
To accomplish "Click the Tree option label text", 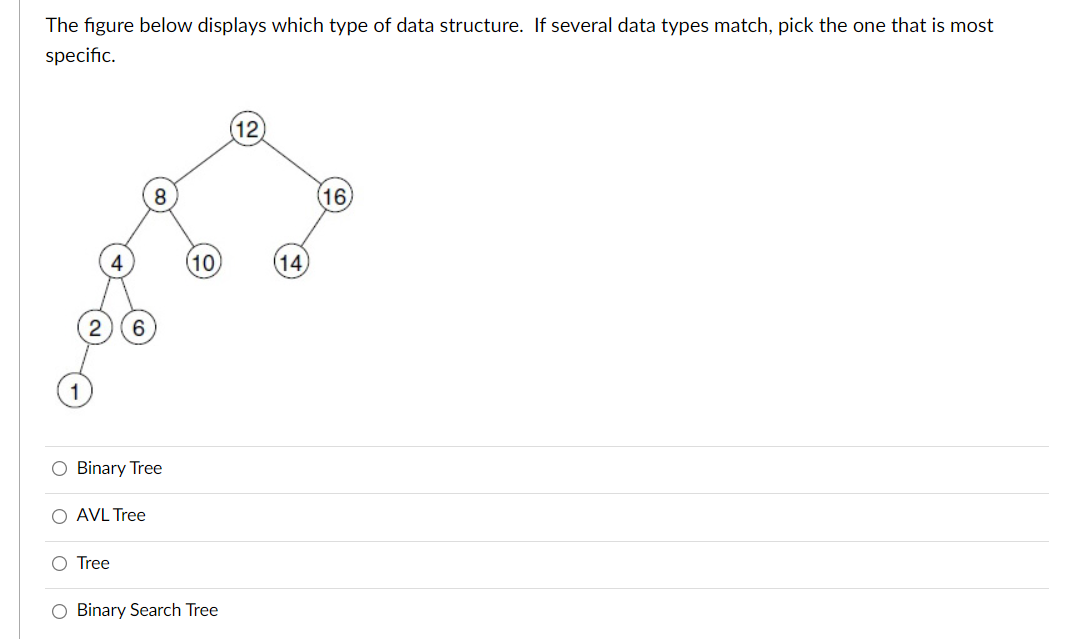I will (94, 562).
